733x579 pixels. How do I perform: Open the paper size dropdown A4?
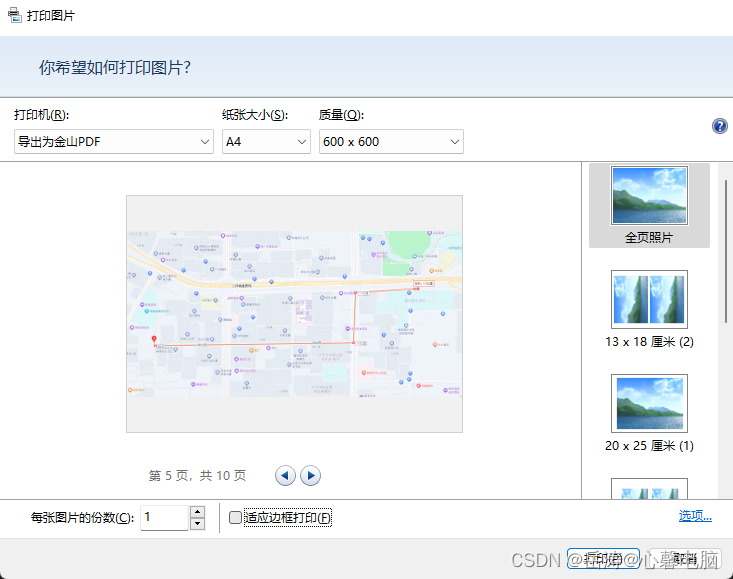(266, 142)
